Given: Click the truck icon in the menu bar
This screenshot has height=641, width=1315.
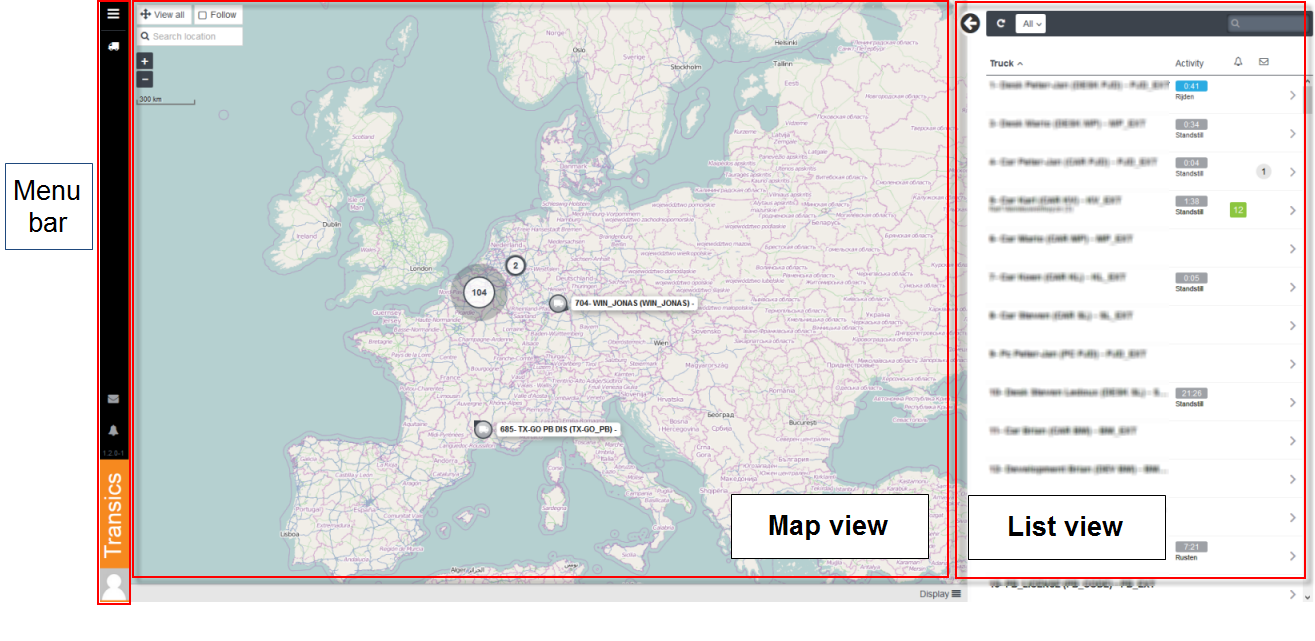Looking at the screenshot, I should 114,45.
